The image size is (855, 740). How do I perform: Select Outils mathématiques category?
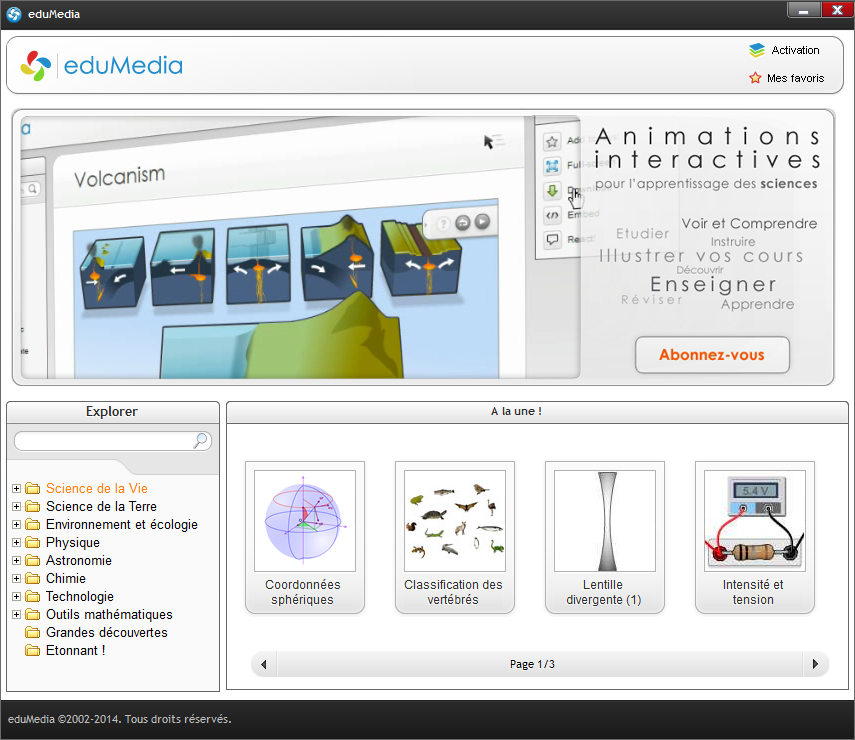[x=109, y=614]
